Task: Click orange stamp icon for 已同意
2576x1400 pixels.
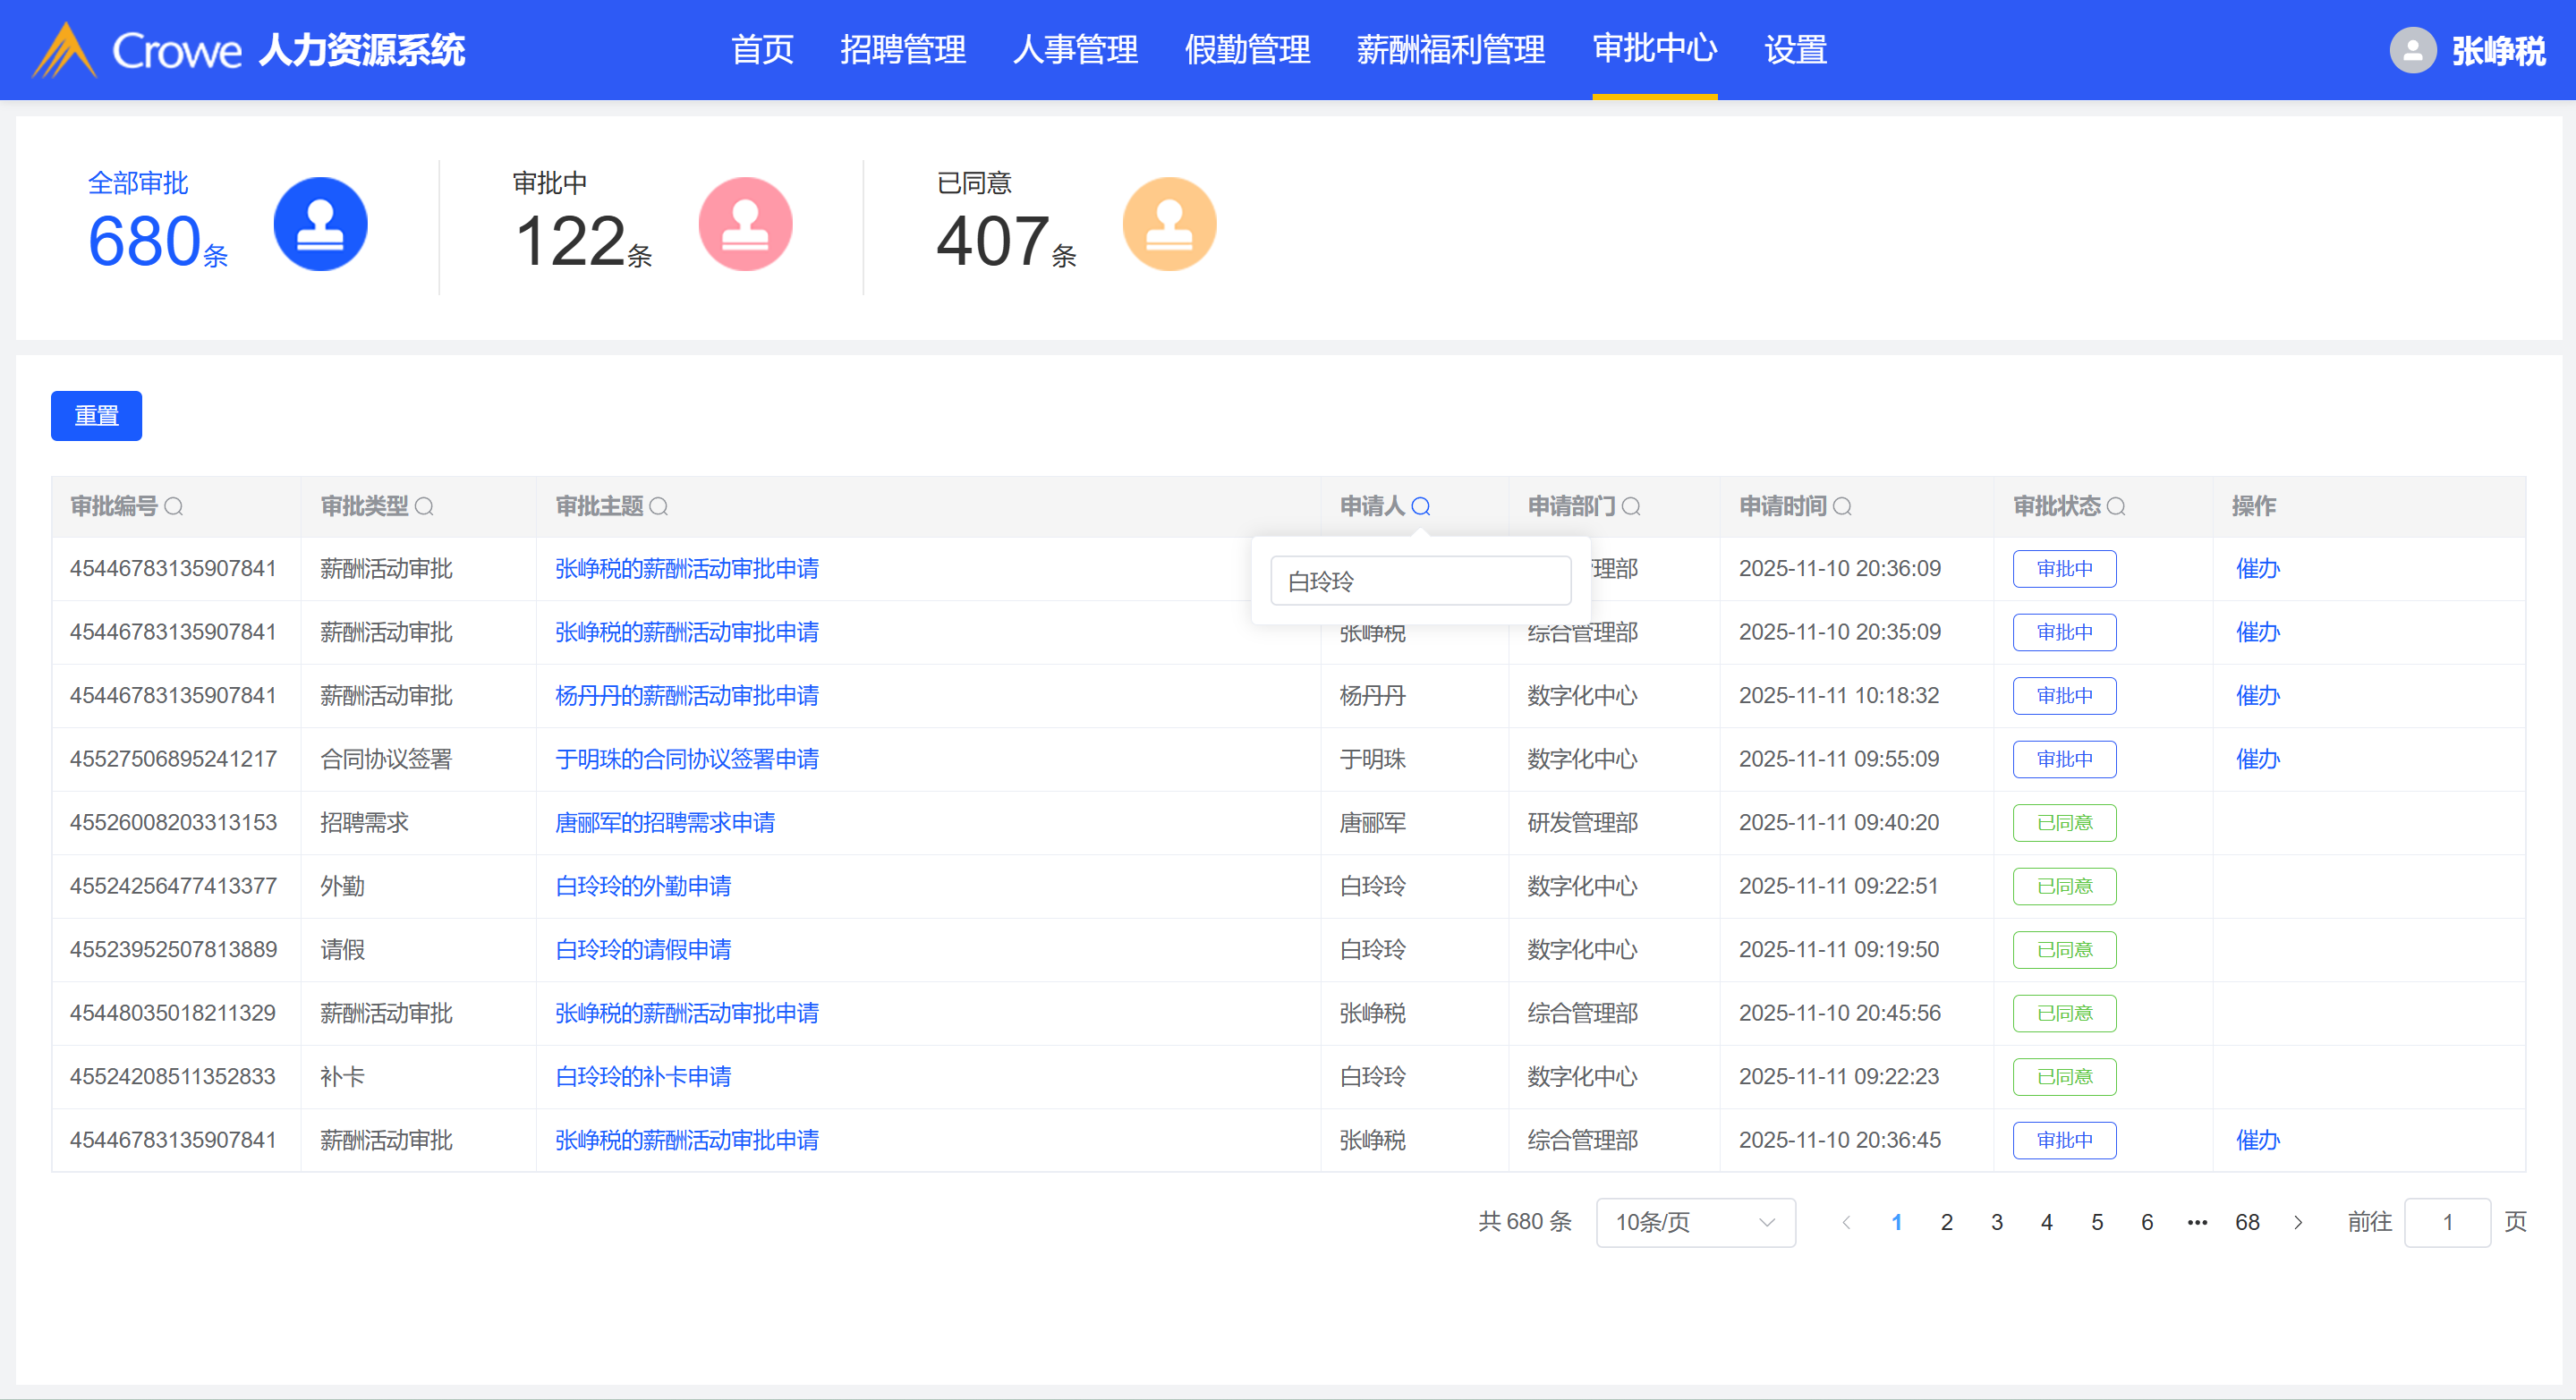Action: click(x=1169, y=224)
